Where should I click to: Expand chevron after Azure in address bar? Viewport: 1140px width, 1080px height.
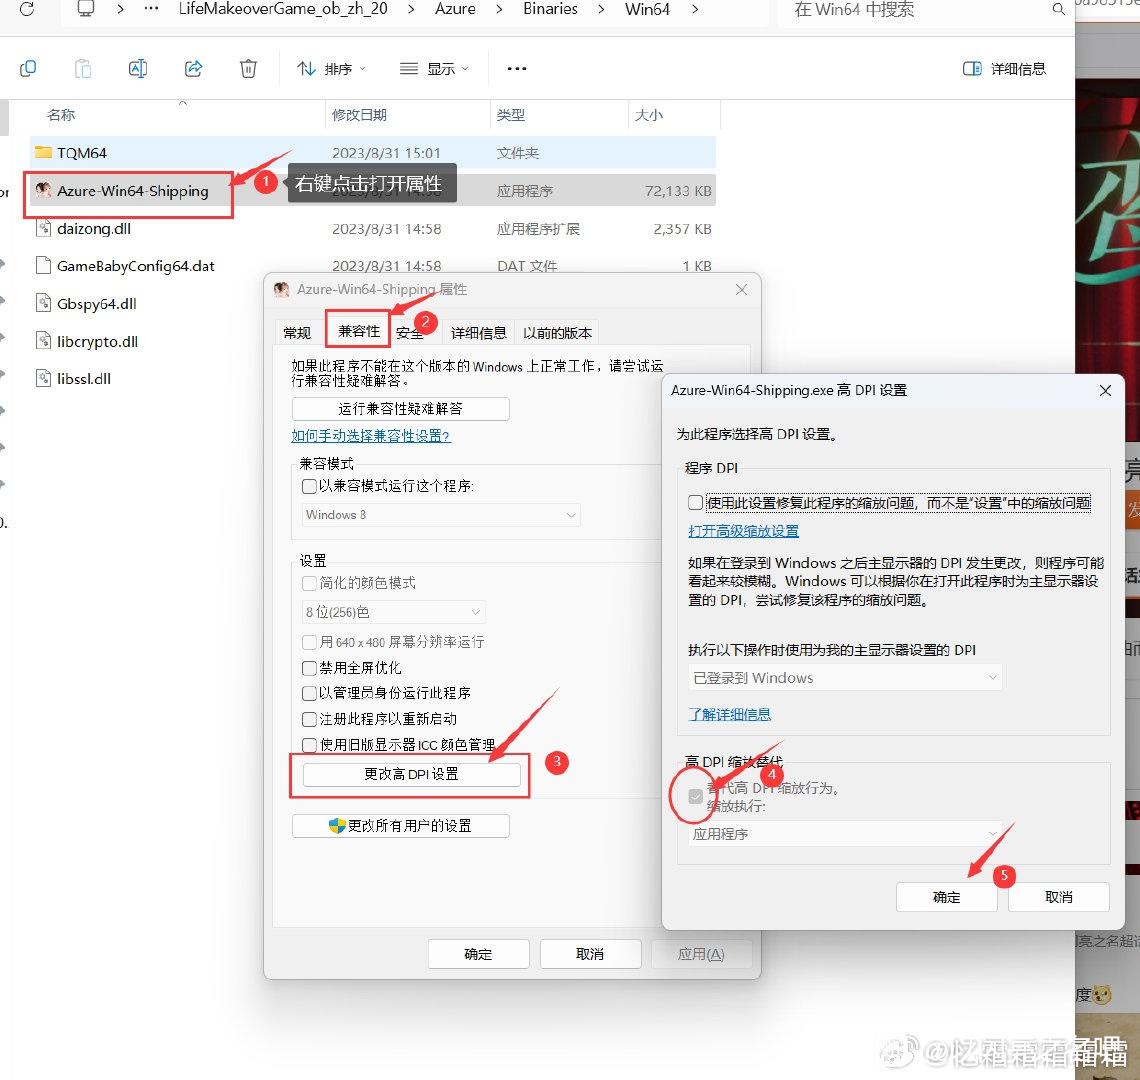pyautogui.click(x=499, y=9)
